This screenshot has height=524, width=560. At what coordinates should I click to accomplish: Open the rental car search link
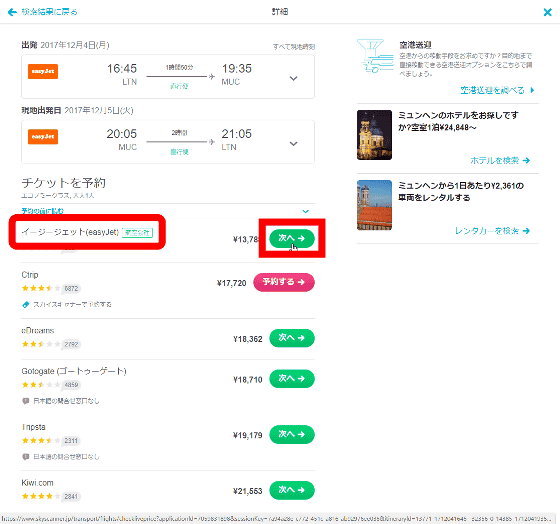click(492, 231)
